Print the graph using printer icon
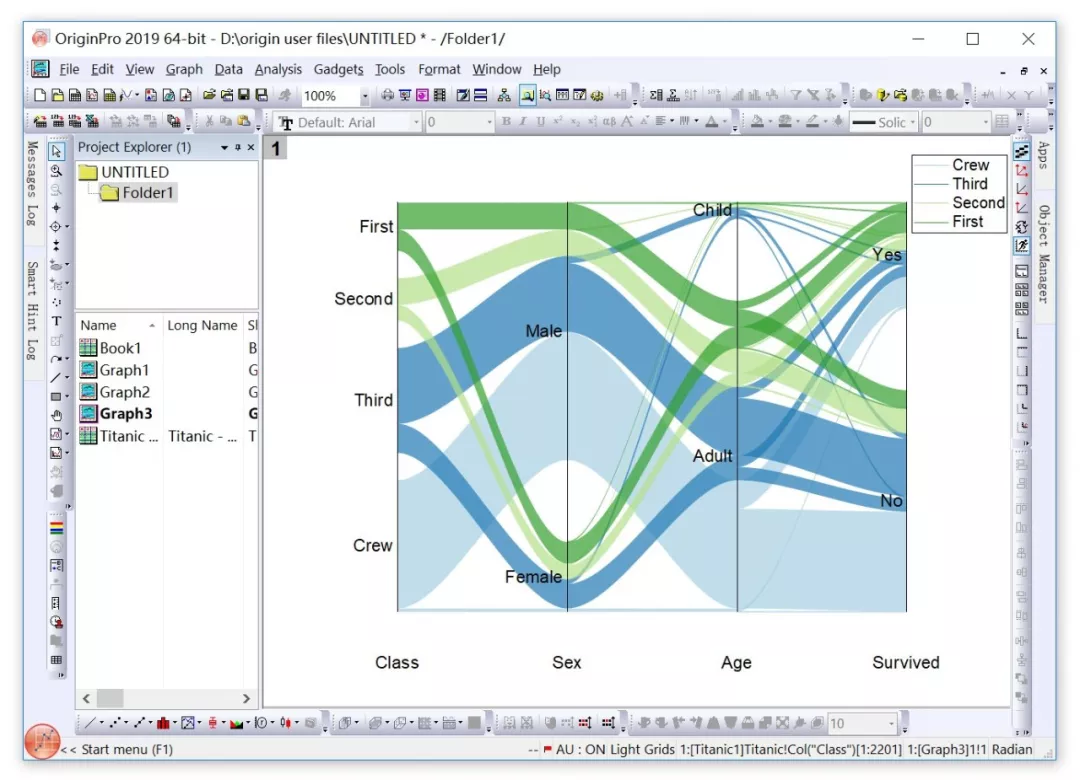Image resolution: width=1080 pixels, height=780 pixels. pyautogui.click(x=388, y=95)
